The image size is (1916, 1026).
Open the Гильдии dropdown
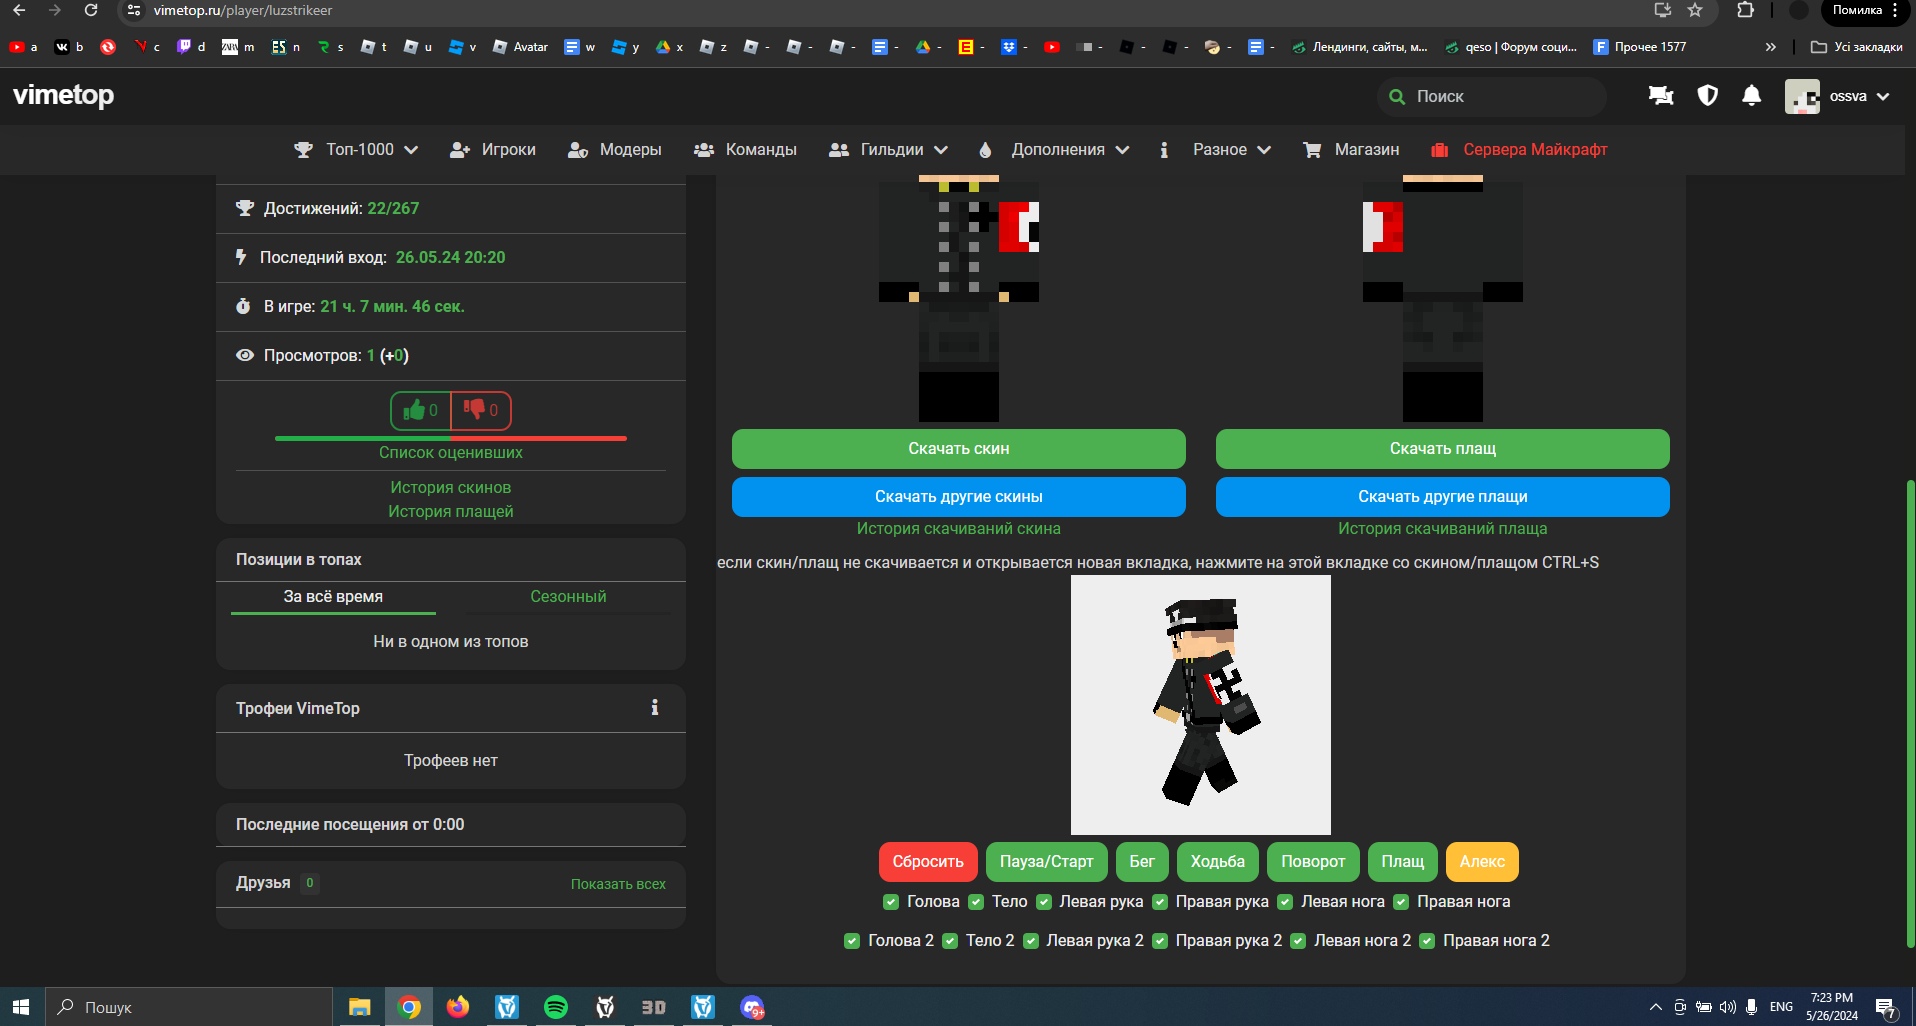pos(888,150)
